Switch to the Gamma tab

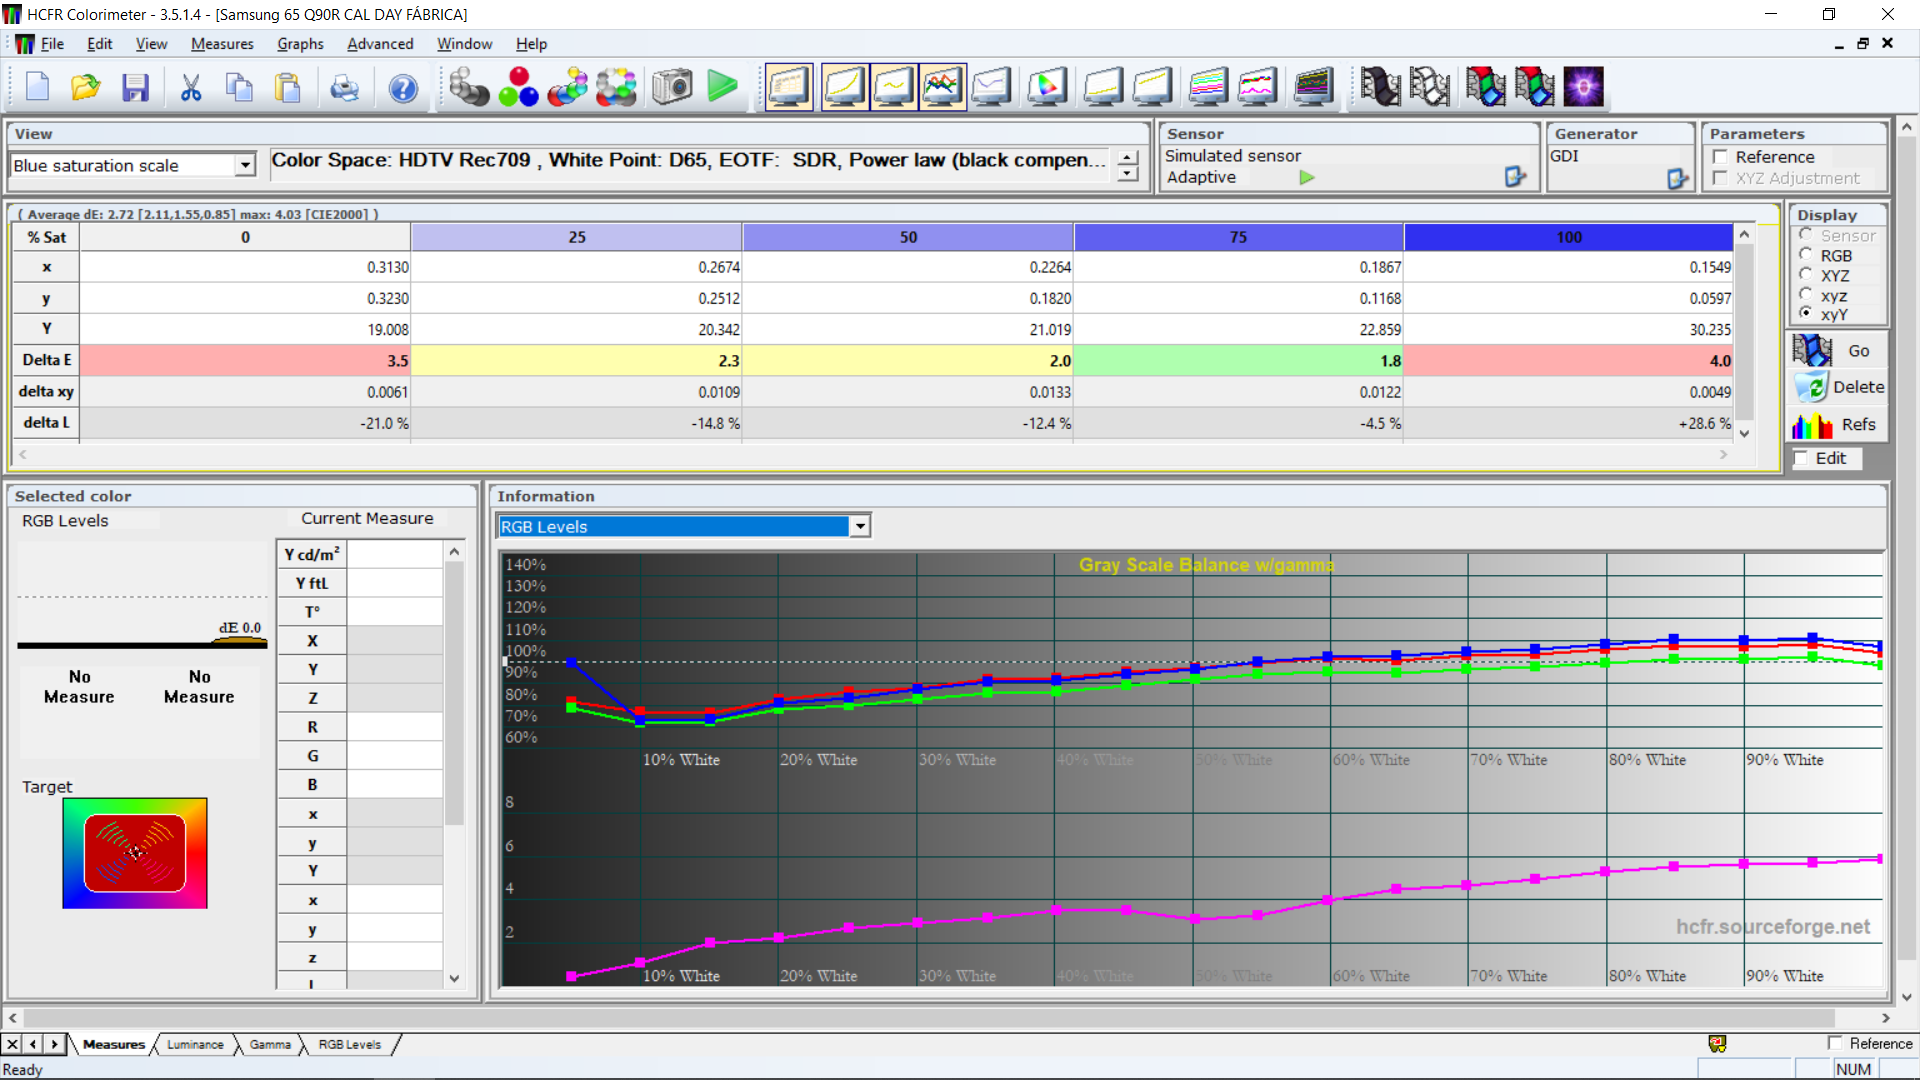[270, 1044]
